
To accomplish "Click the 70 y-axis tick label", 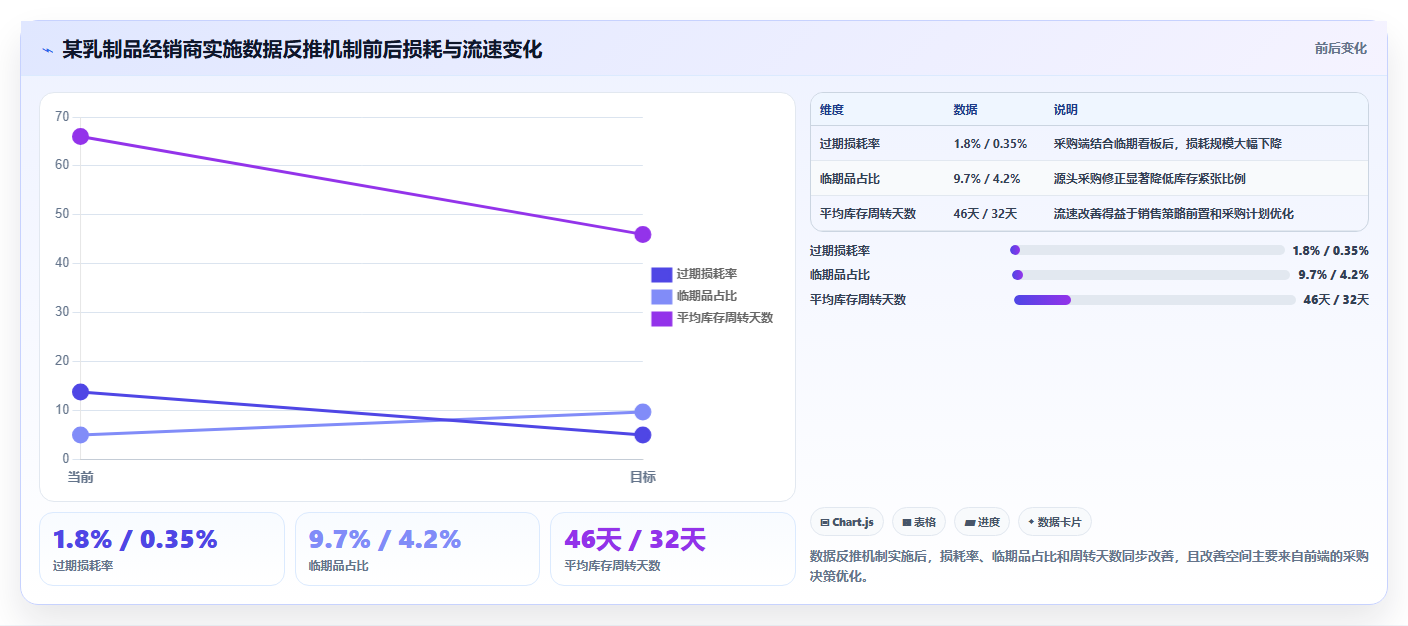I will [x=62, y=117].
